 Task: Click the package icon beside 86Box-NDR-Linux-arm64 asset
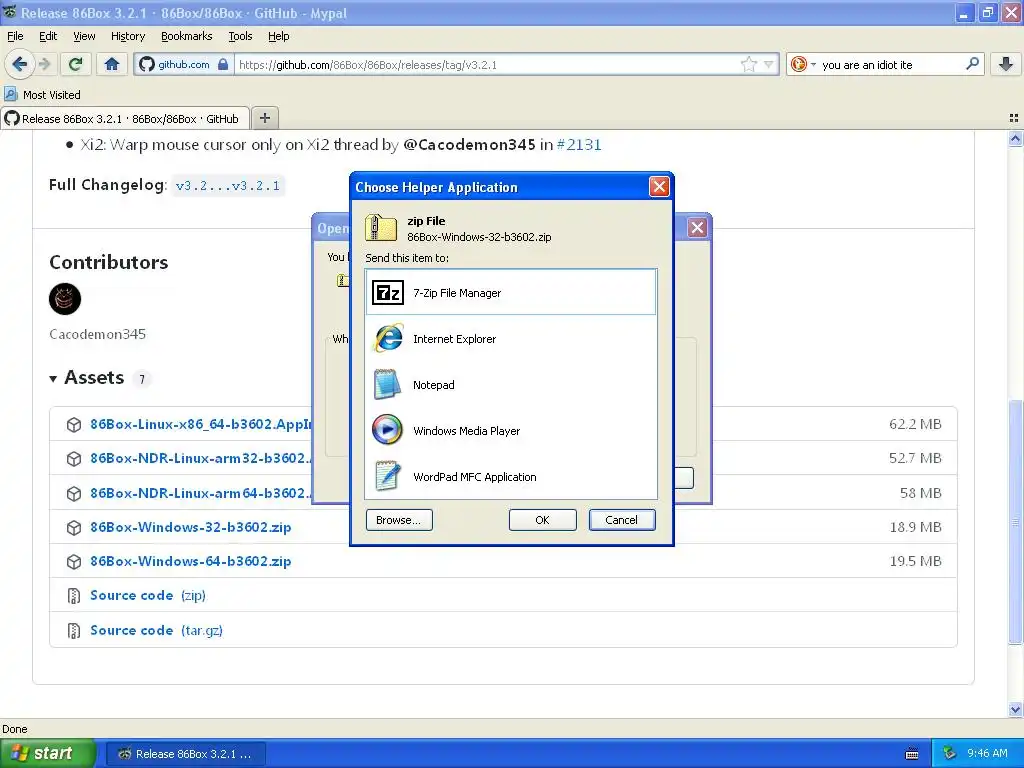pyautogui.click(x=74, y=493)
